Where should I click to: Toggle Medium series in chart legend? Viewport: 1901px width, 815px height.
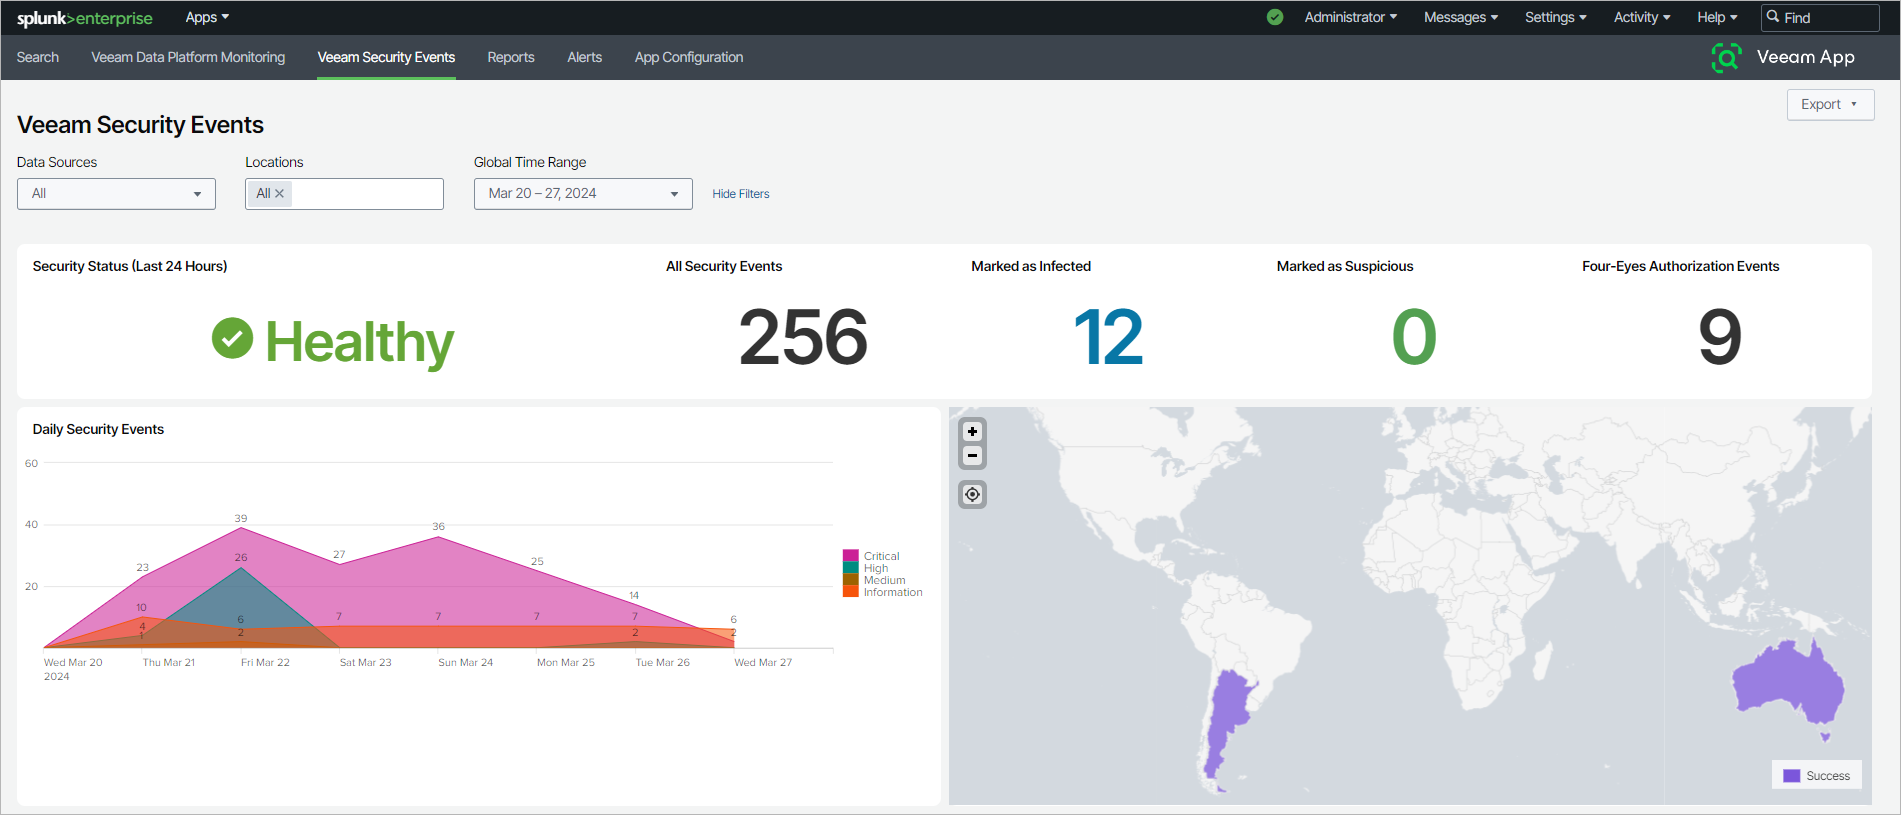875,580
